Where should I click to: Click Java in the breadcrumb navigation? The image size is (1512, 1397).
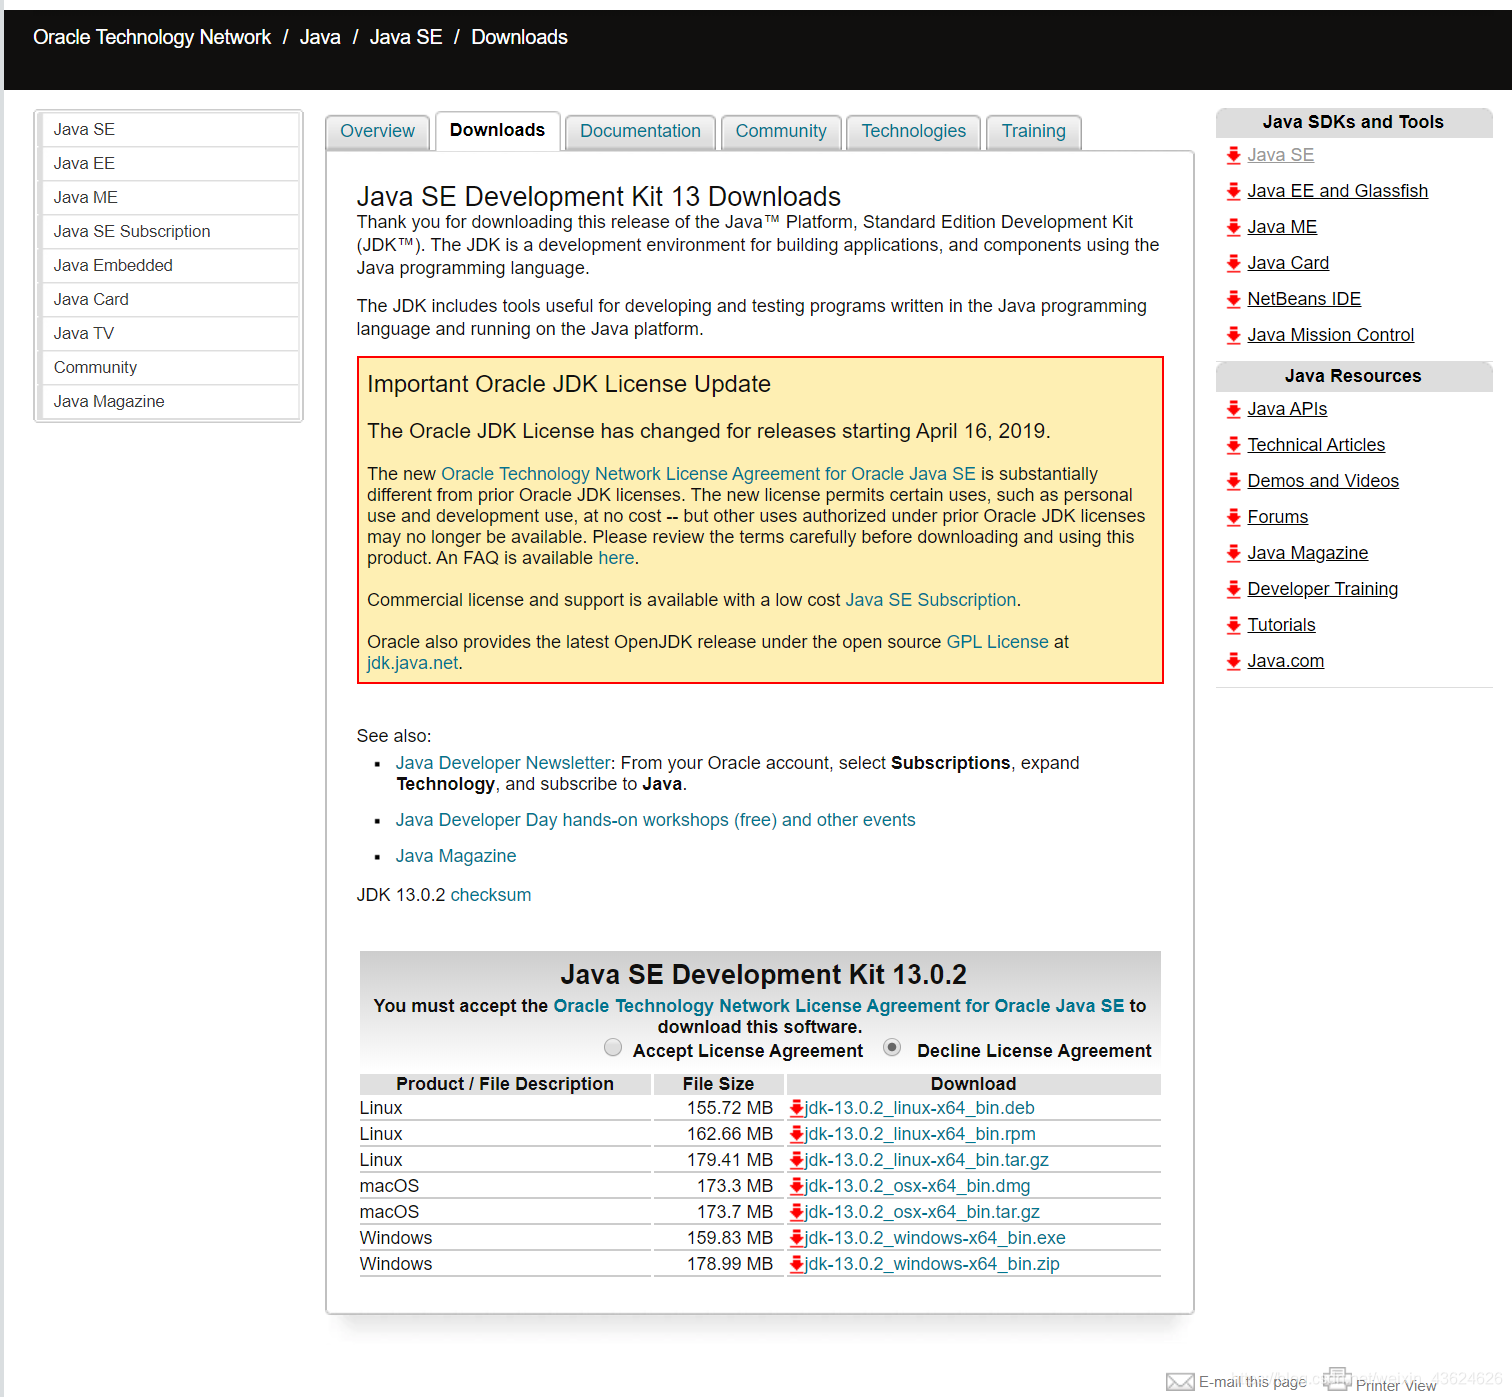click(x=319, y=36)
